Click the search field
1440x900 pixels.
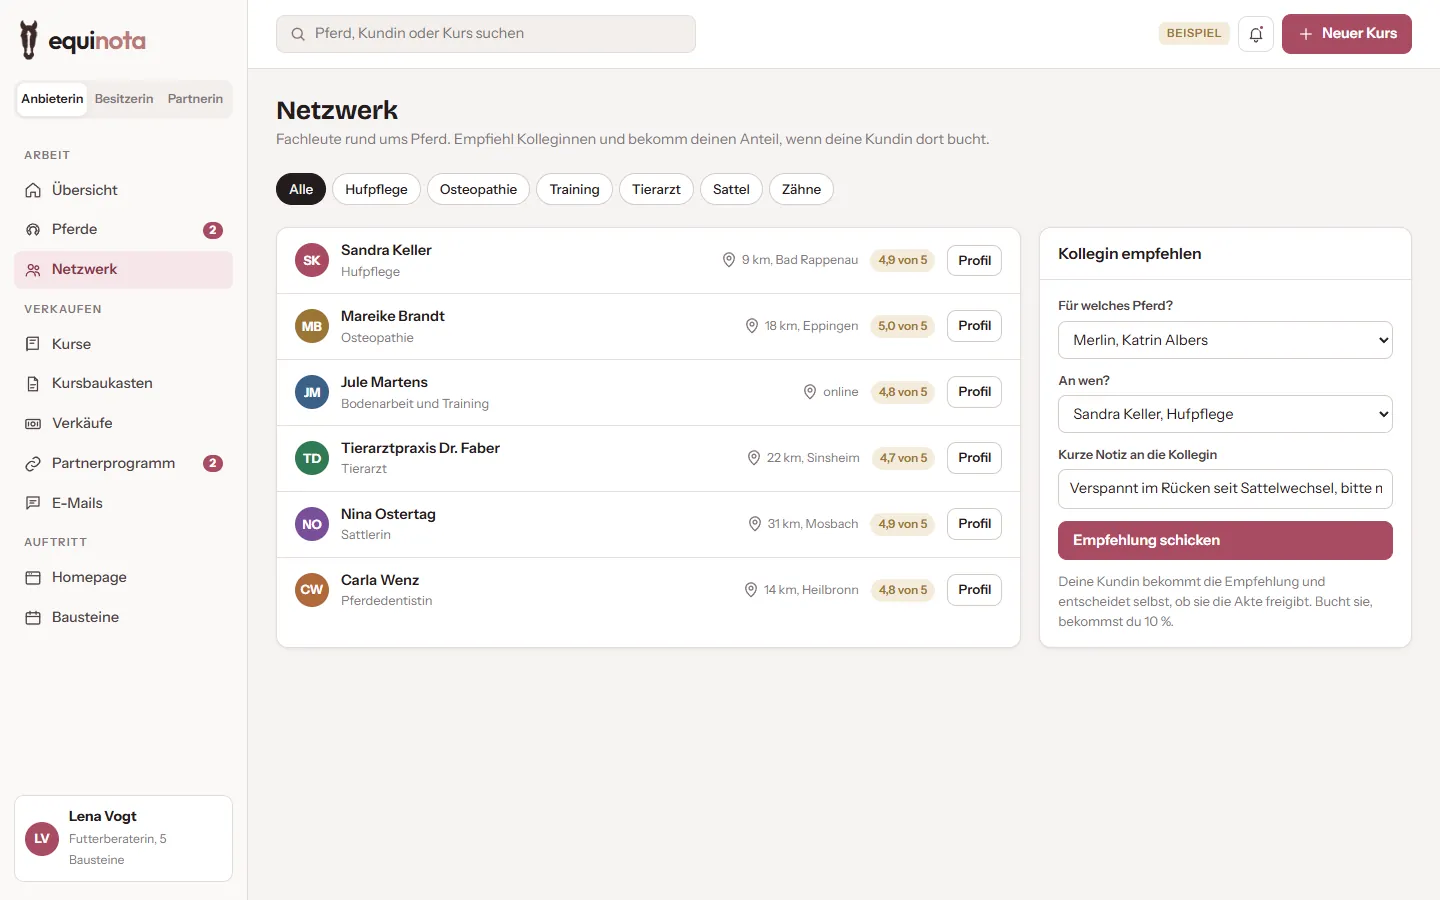[486, 34]
